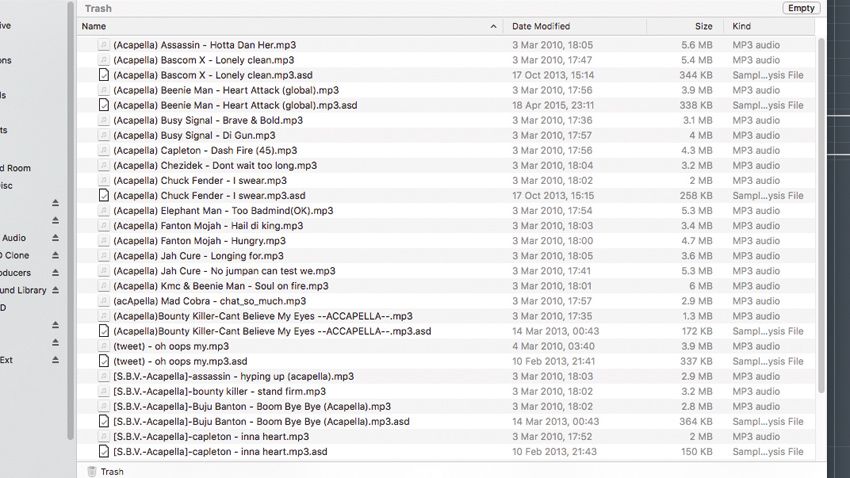850x478 pixels.
Task: Toggle the sort direction chevron in the Name column
Action: click(x=493, y=26)
